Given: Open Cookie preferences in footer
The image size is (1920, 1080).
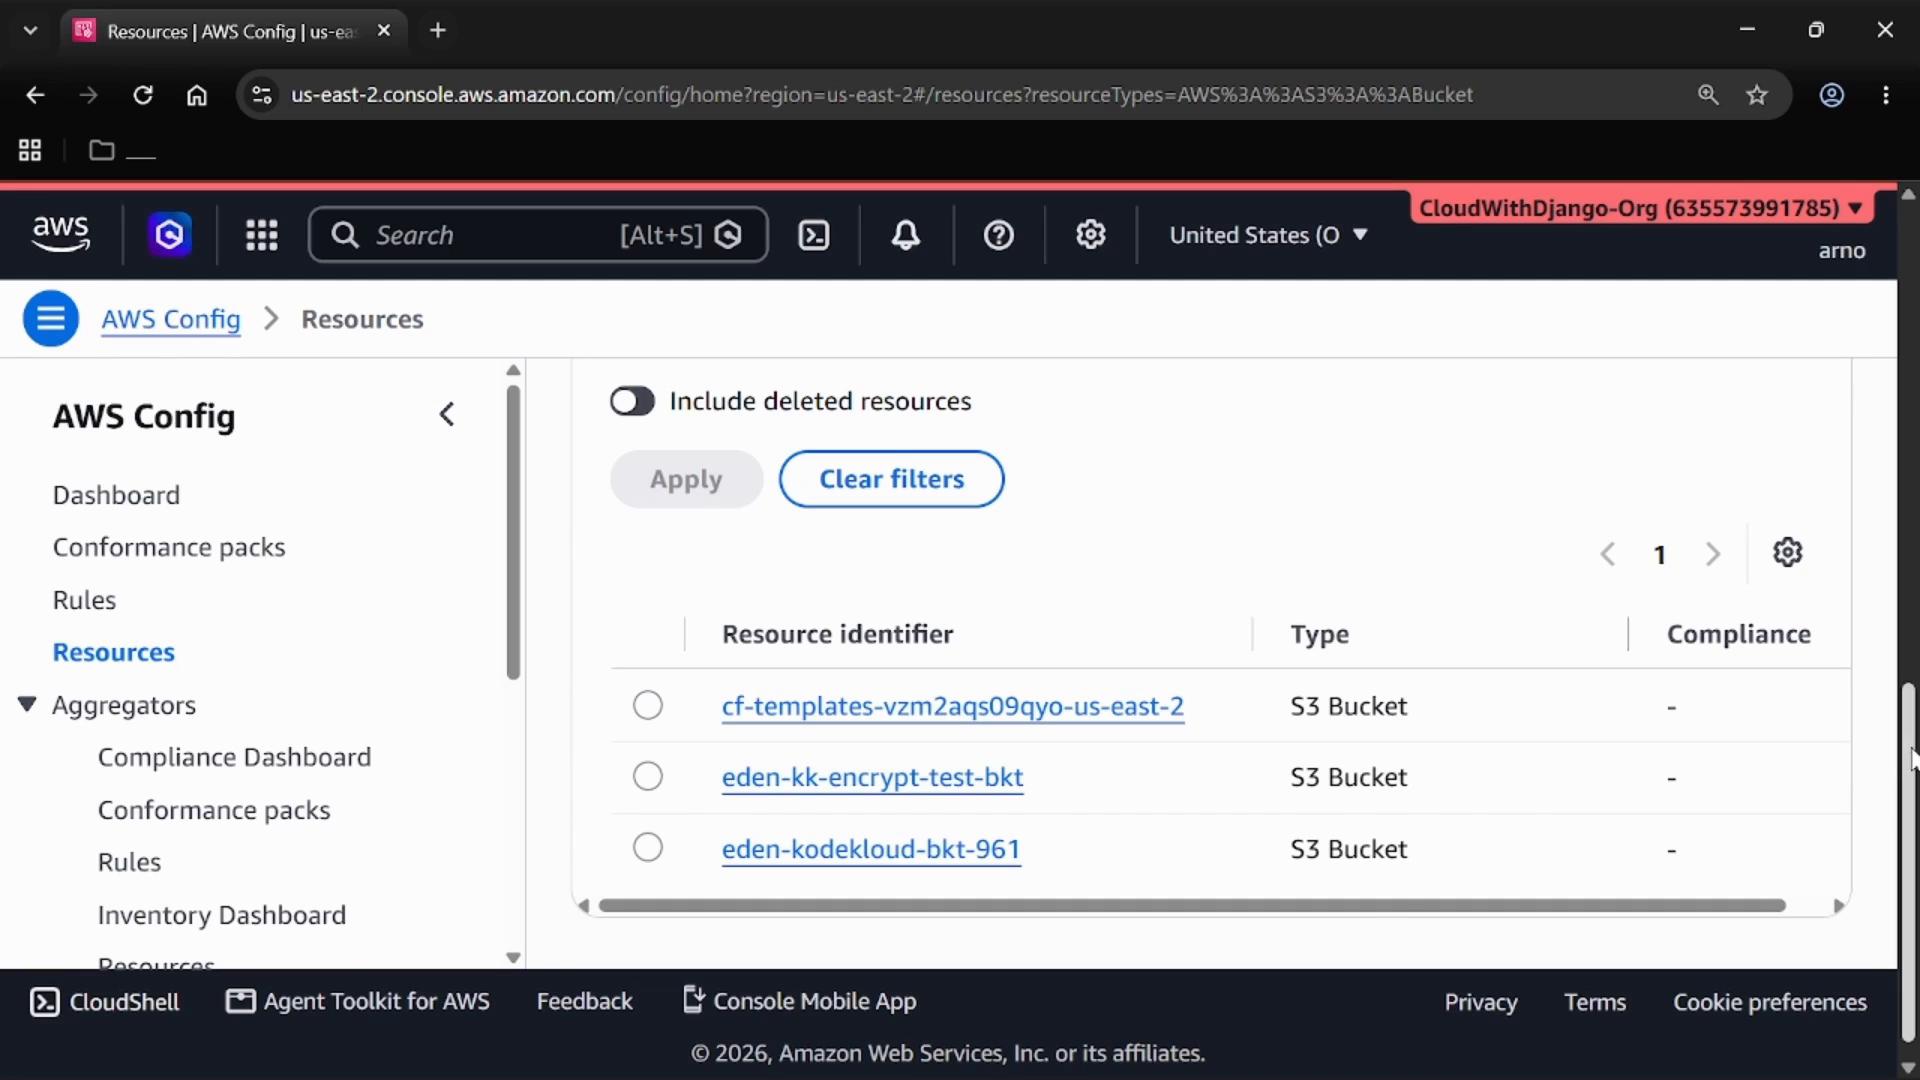Looking at the screenshot, I should (x=1770, y=1002).
